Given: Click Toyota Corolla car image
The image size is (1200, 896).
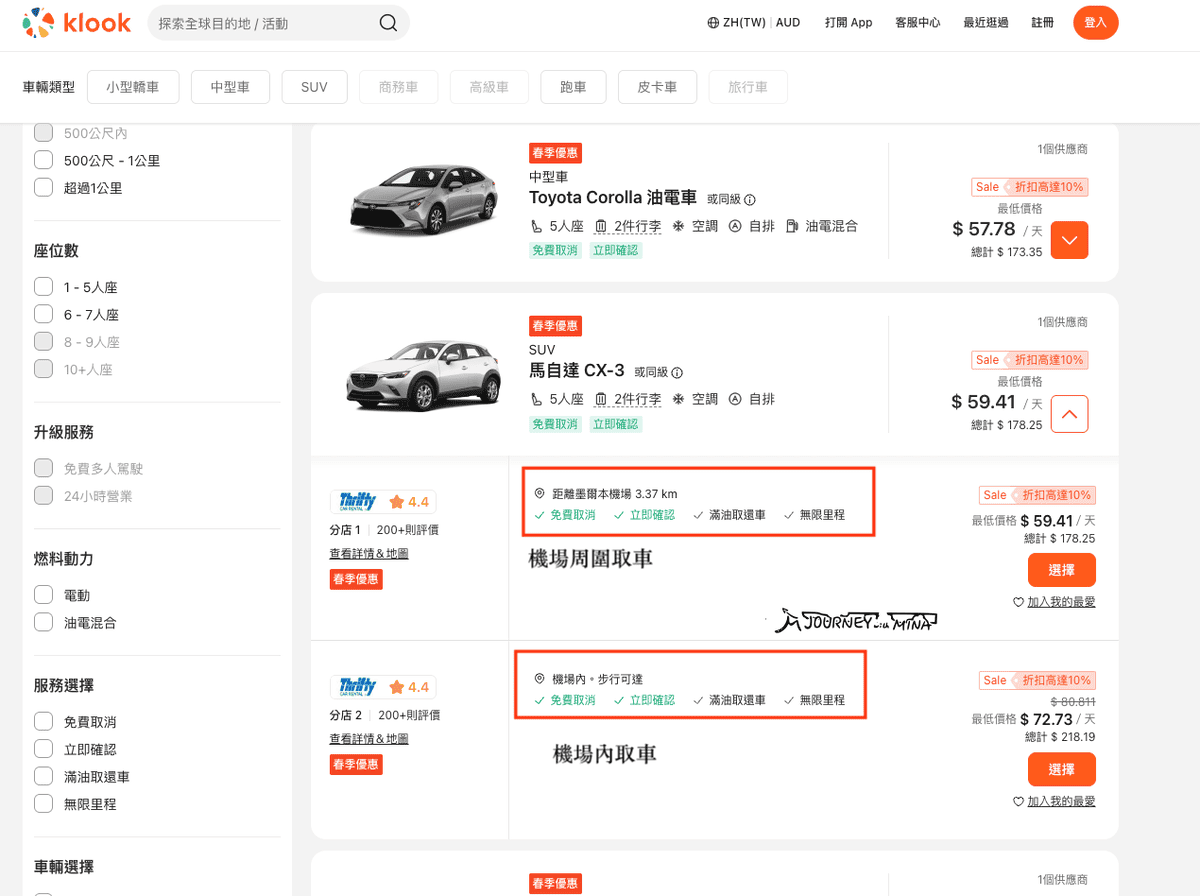Looking at the screenshot, I should coord(424,202).
